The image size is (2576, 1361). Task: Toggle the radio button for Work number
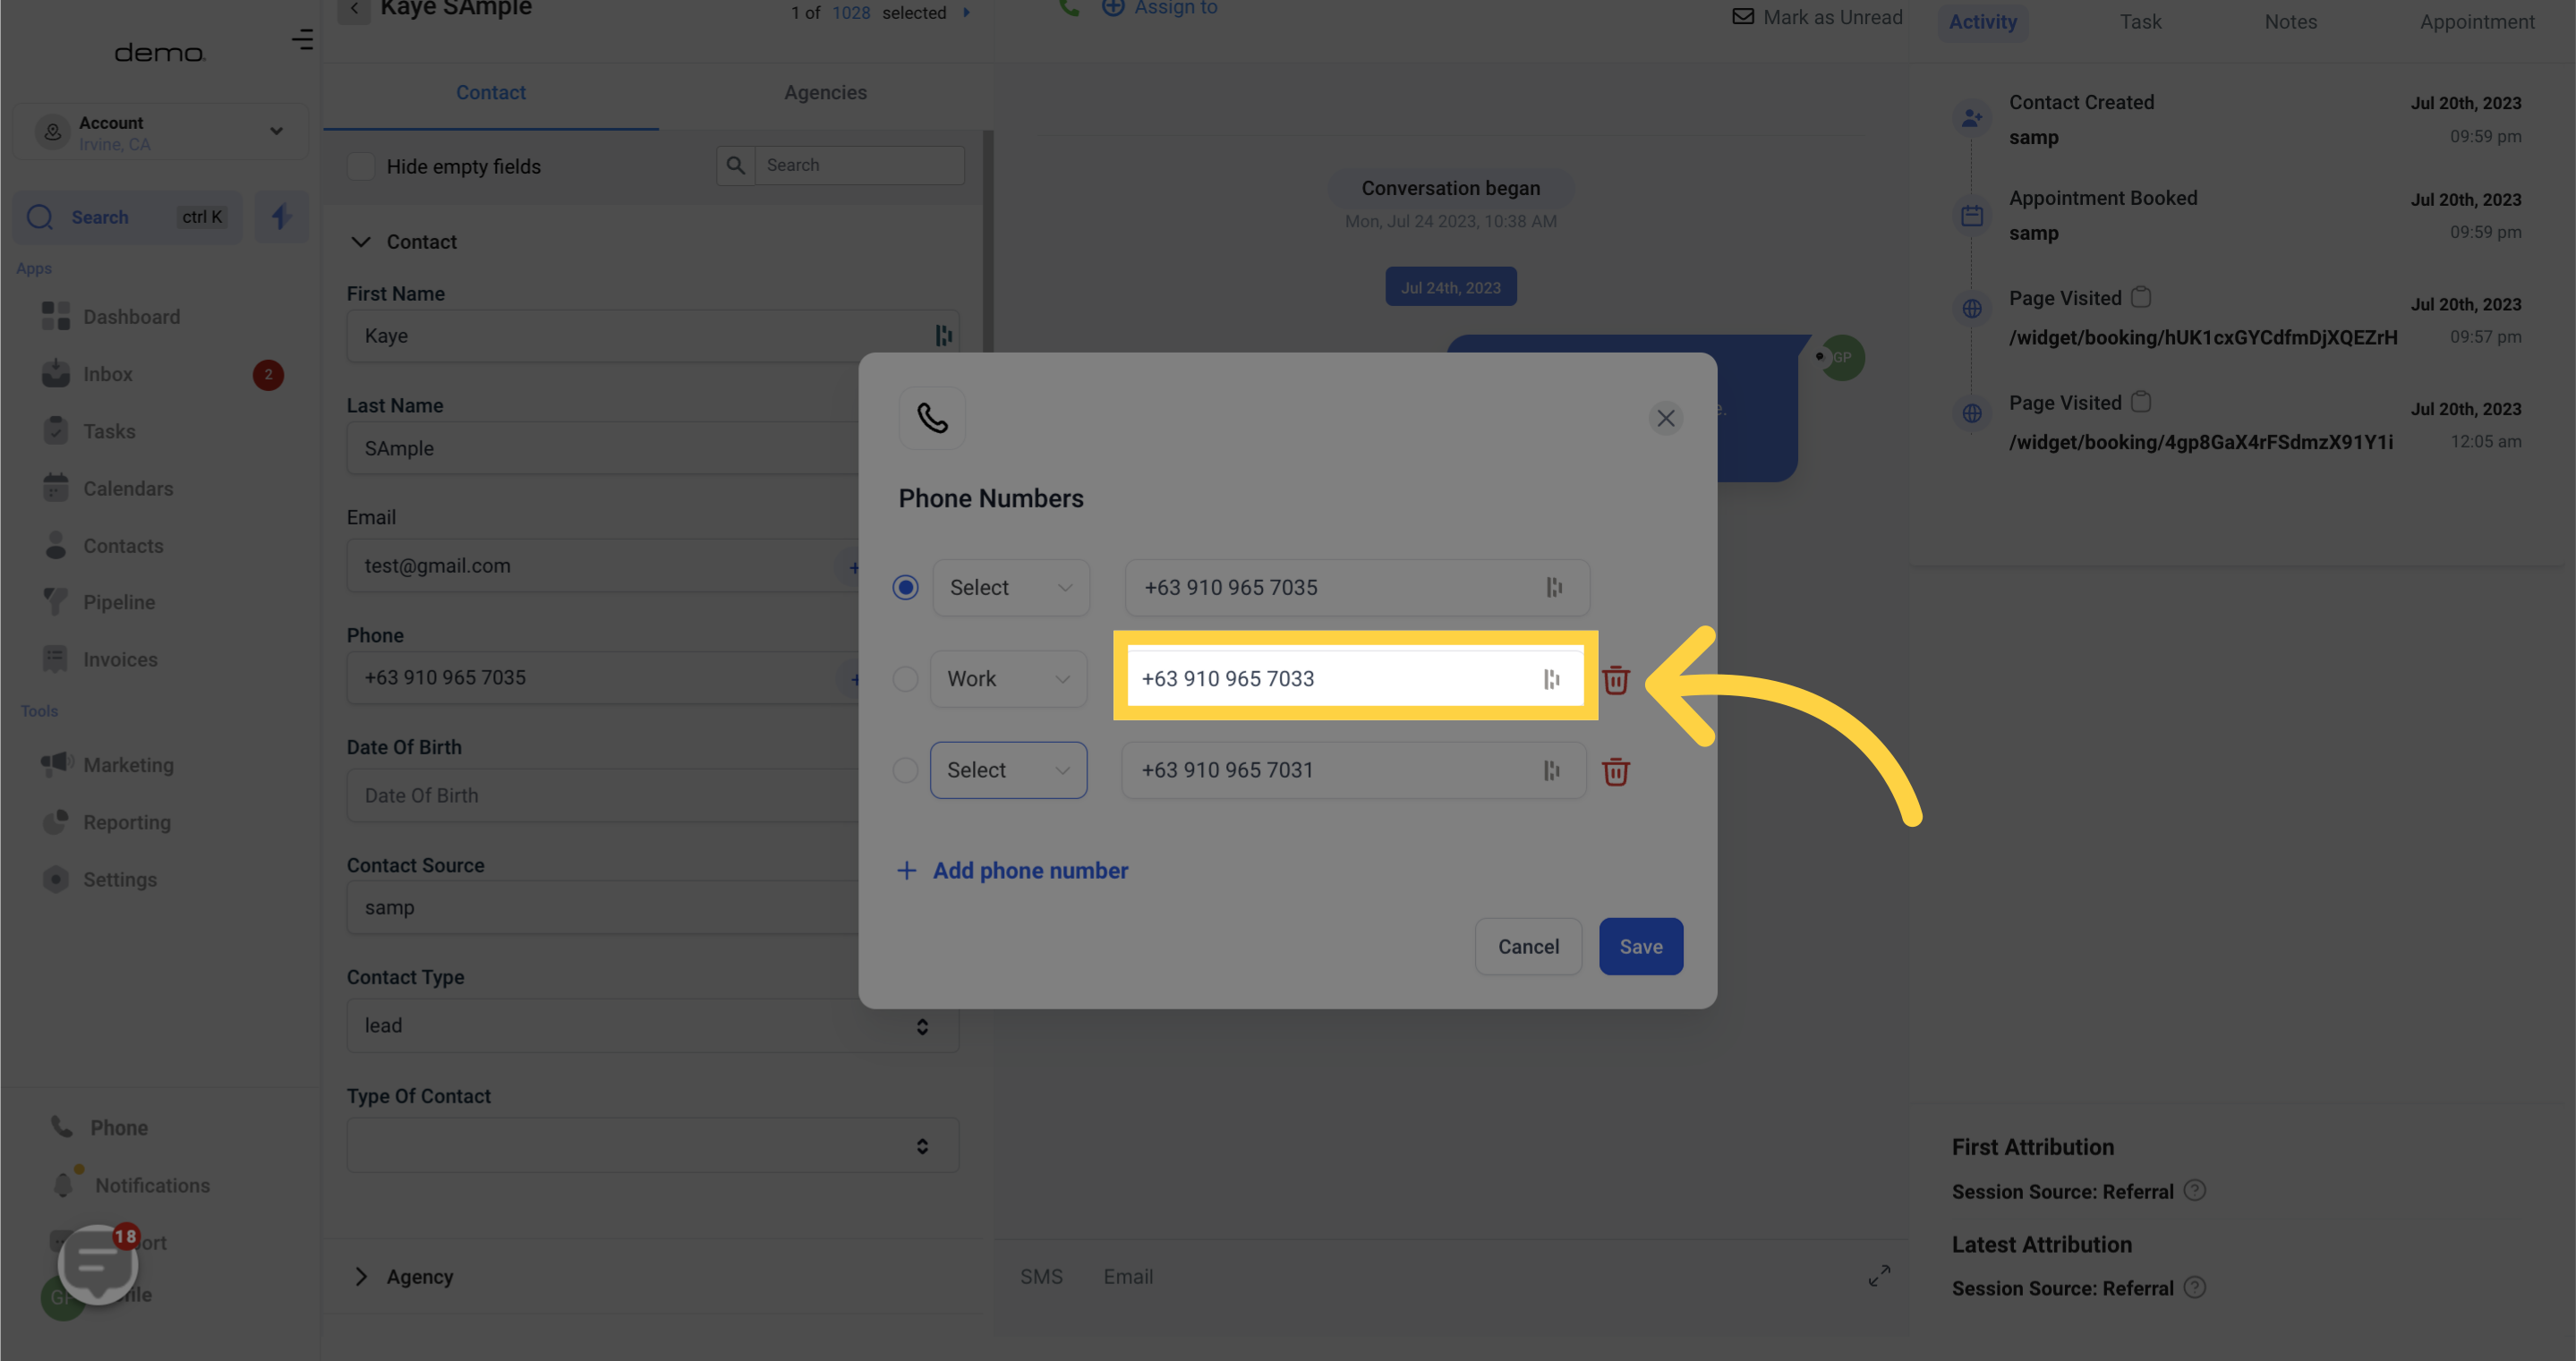coord(903,678)
